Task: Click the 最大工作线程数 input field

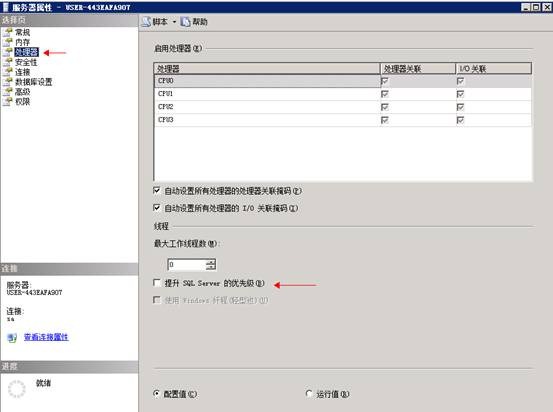Action: (187, 264)
